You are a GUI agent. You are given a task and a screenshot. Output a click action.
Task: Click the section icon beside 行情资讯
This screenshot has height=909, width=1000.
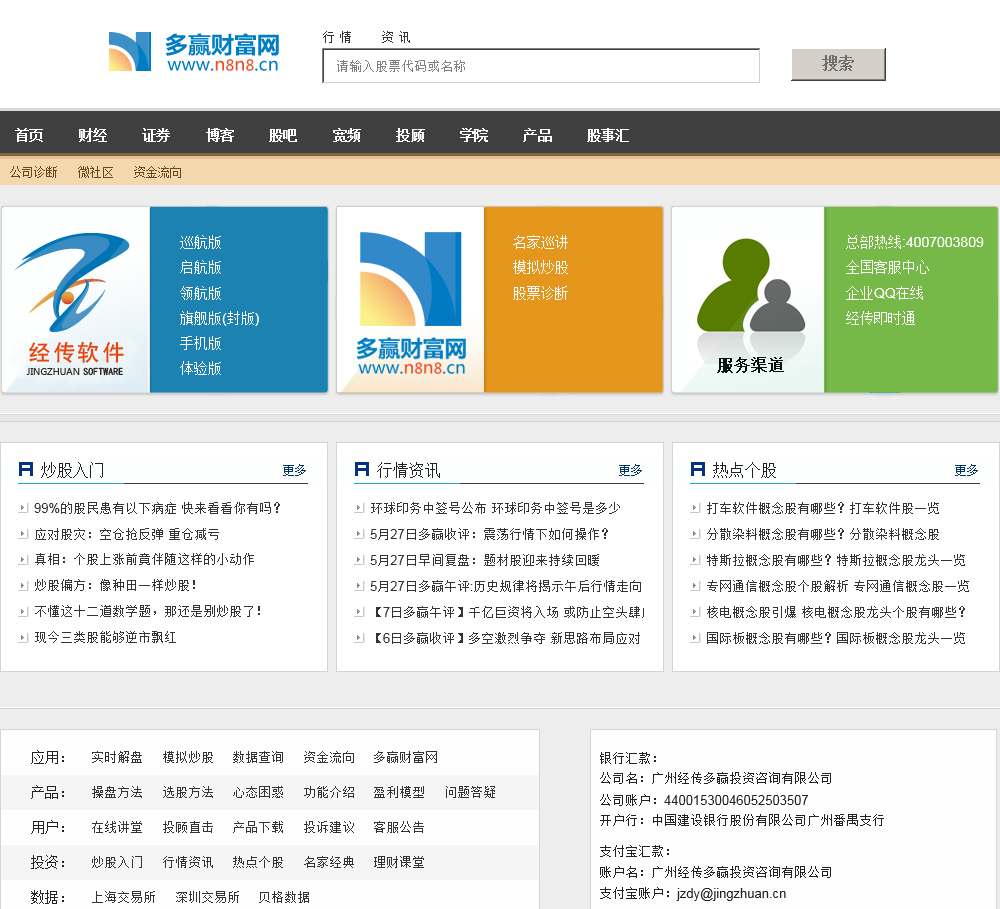point(362,469)
